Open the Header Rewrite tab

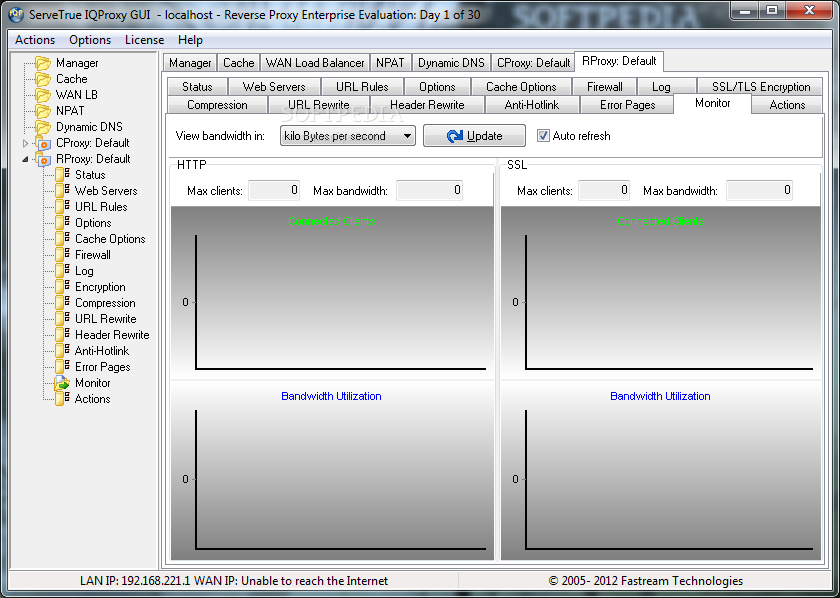tap(427, 105)
